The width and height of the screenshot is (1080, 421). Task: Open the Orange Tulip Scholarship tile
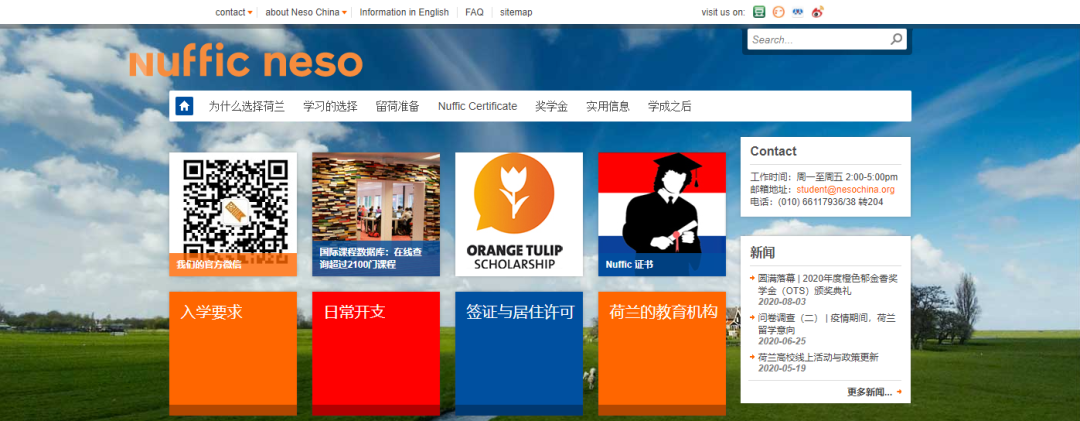pos(519,214)
